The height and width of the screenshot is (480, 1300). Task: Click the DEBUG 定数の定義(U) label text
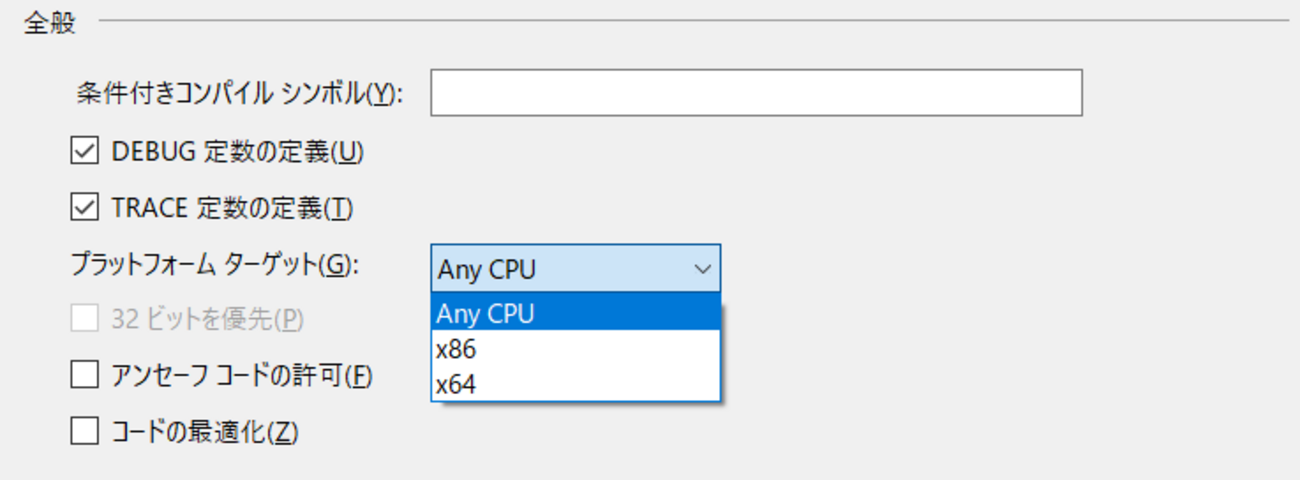tap(237, 152)
